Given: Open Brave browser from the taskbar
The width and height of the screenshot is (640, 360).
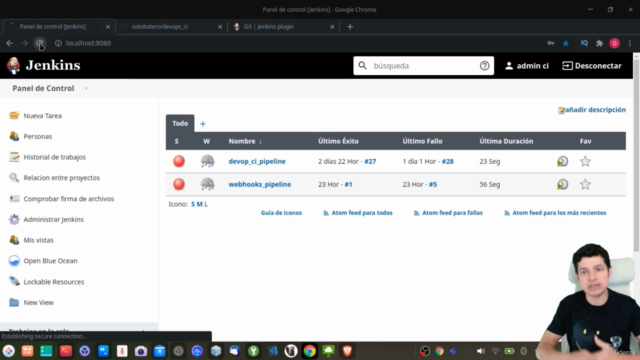Looking at the screenshot, I should (x=347, y=351).
